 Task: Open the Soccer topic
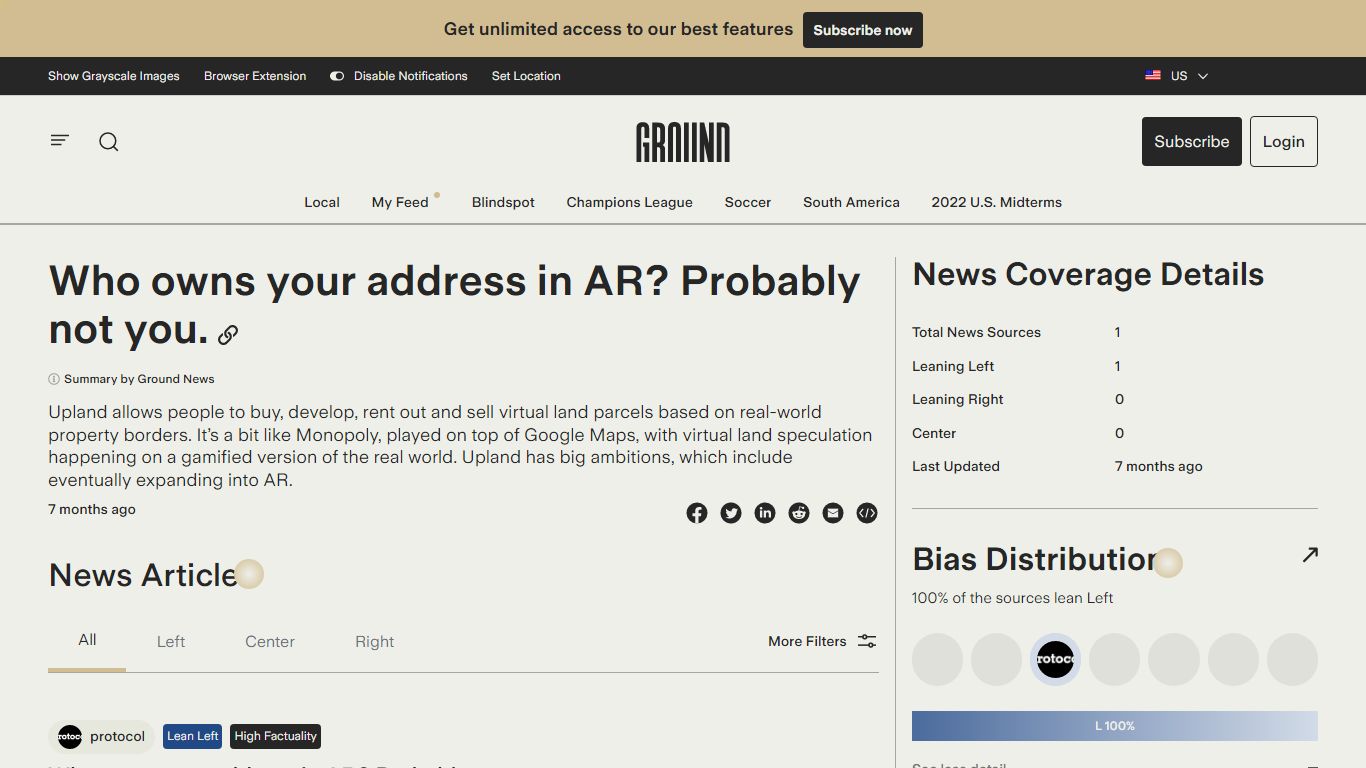coord(748,202)
